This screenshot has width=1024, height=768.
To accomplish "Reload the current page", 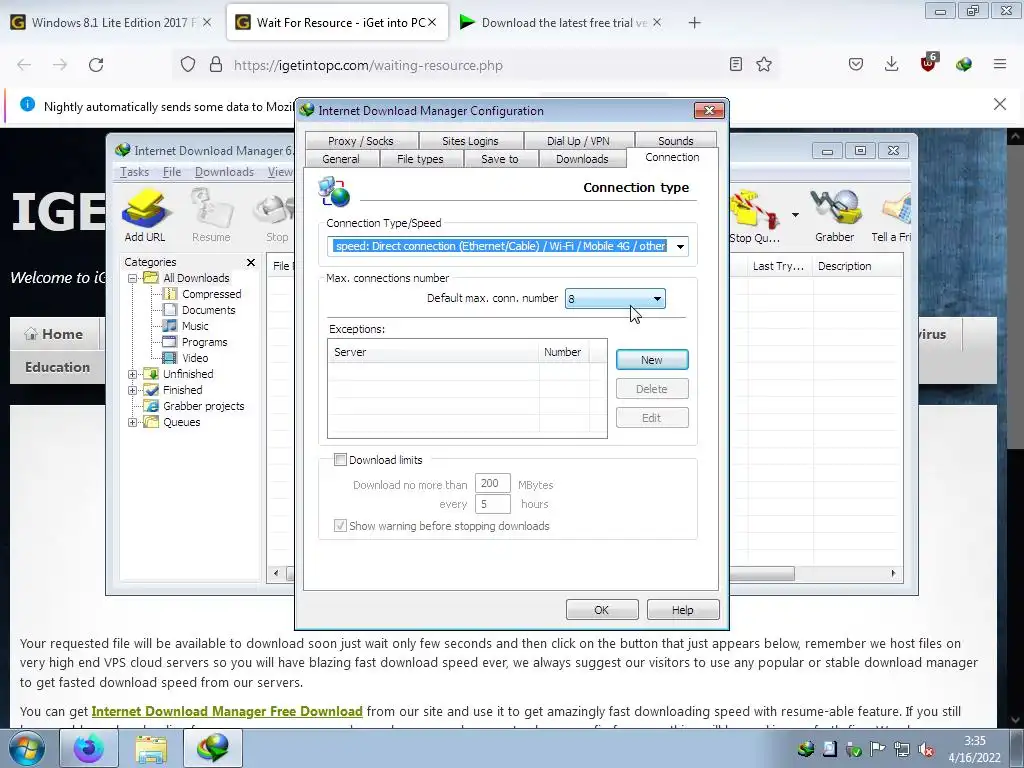I will coord(96,65).
